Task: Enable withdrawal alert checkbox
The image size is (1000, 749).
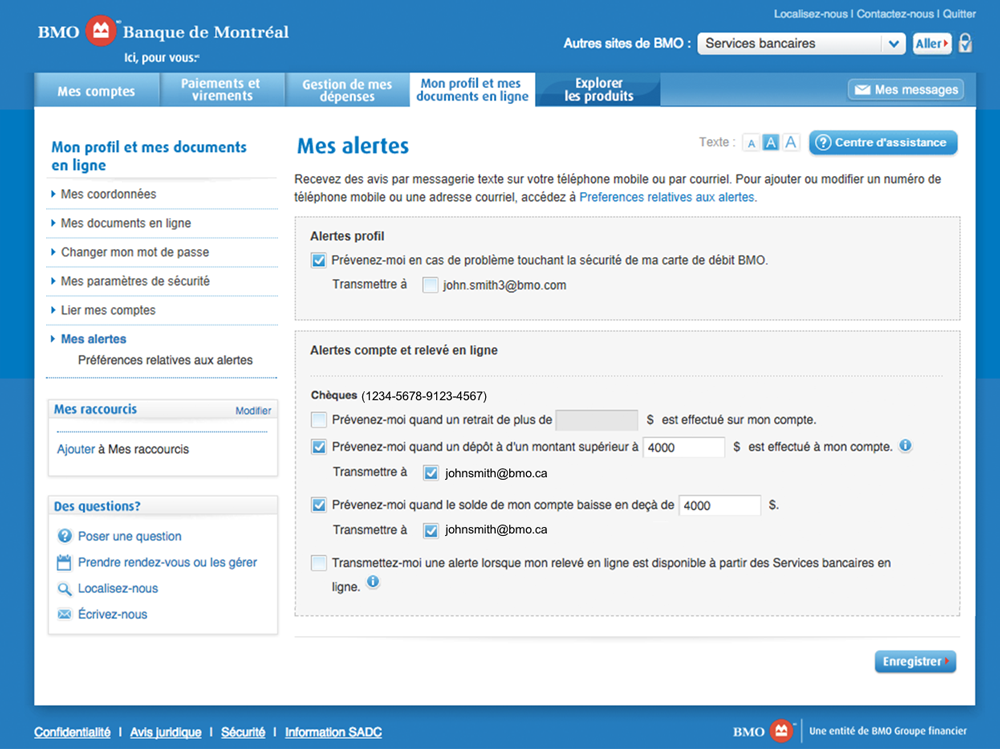Action: click(x=319, y=419)
